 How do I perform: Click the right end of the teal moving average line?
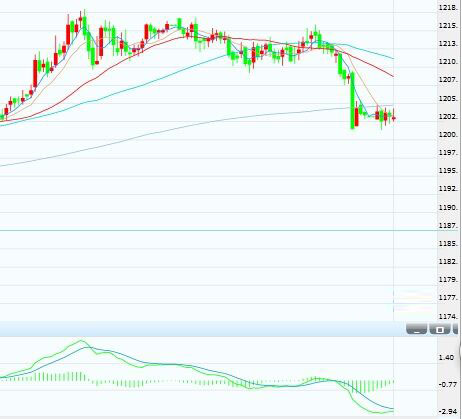pos(392,58)
